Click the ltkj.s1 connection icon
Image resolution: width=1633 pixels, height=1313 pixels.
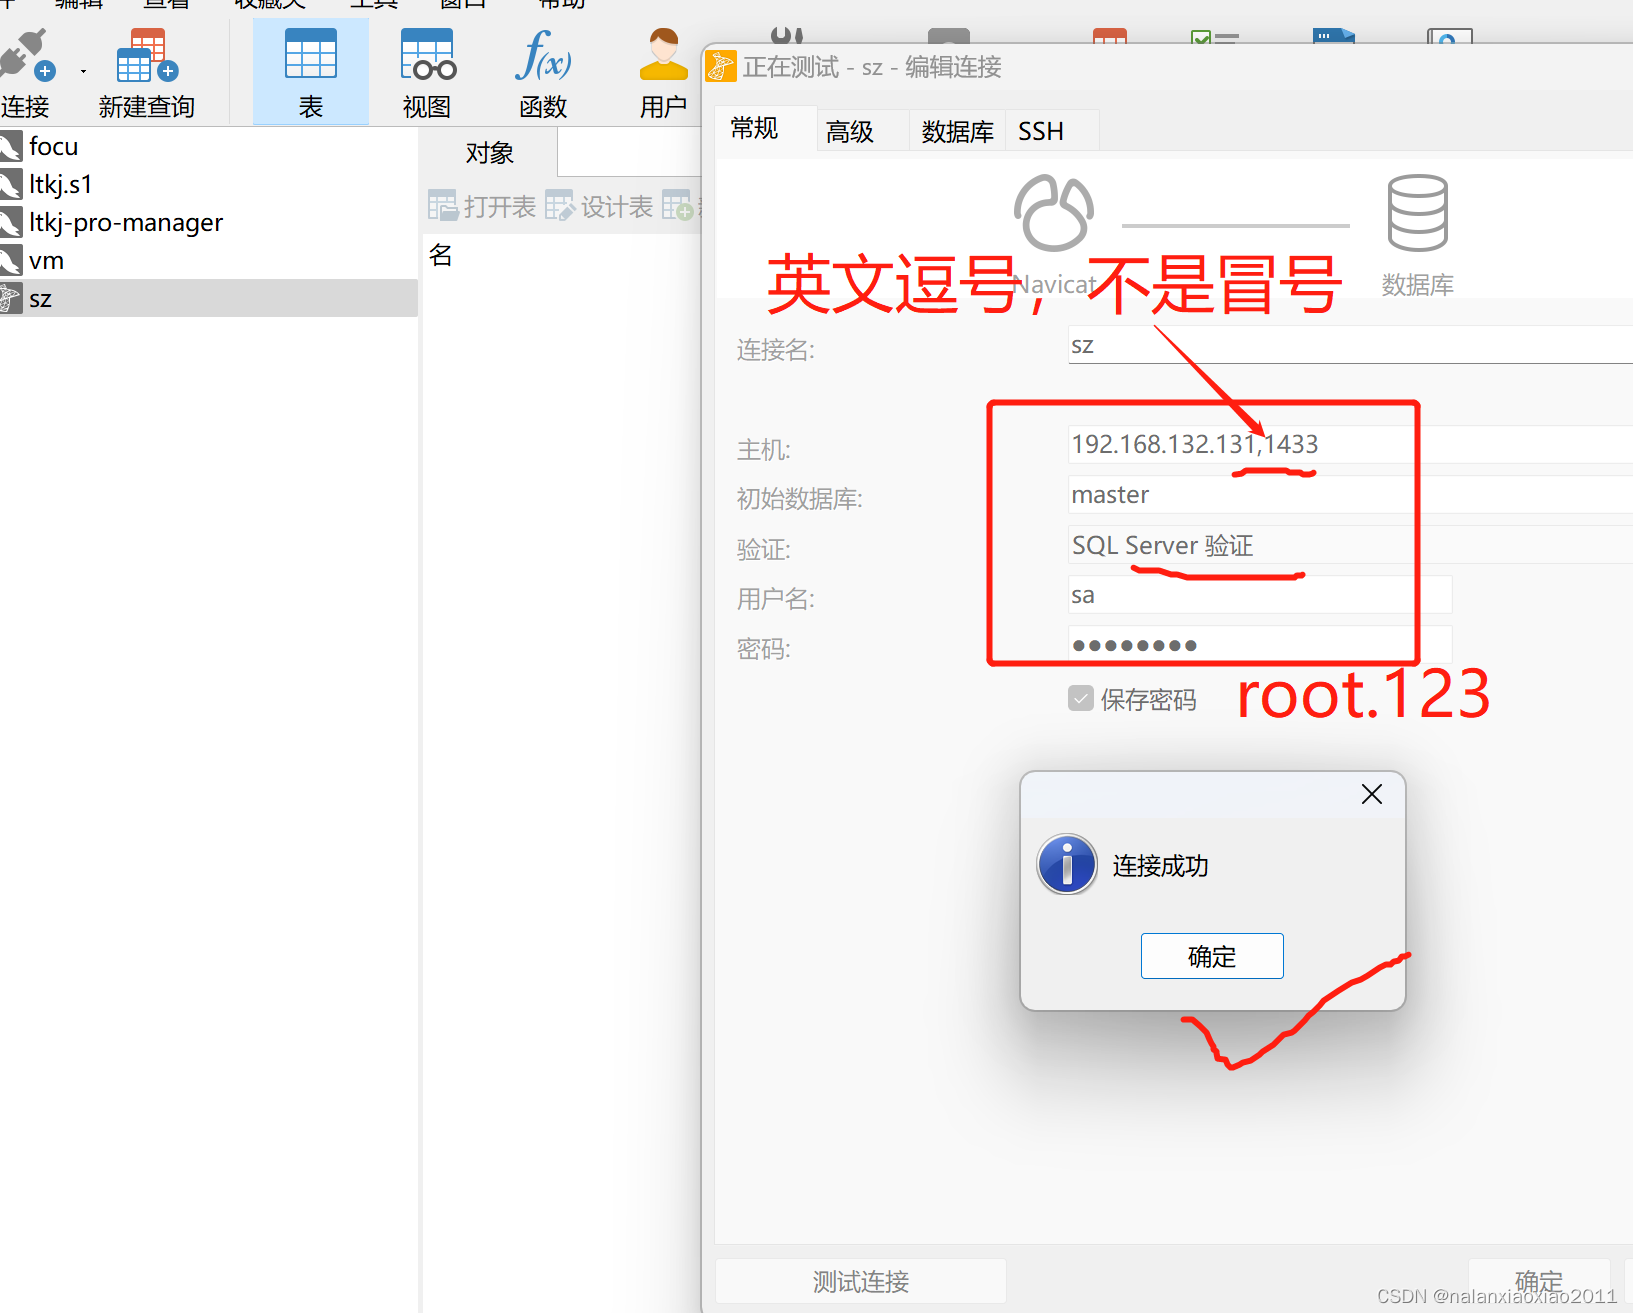click(10, 185)
